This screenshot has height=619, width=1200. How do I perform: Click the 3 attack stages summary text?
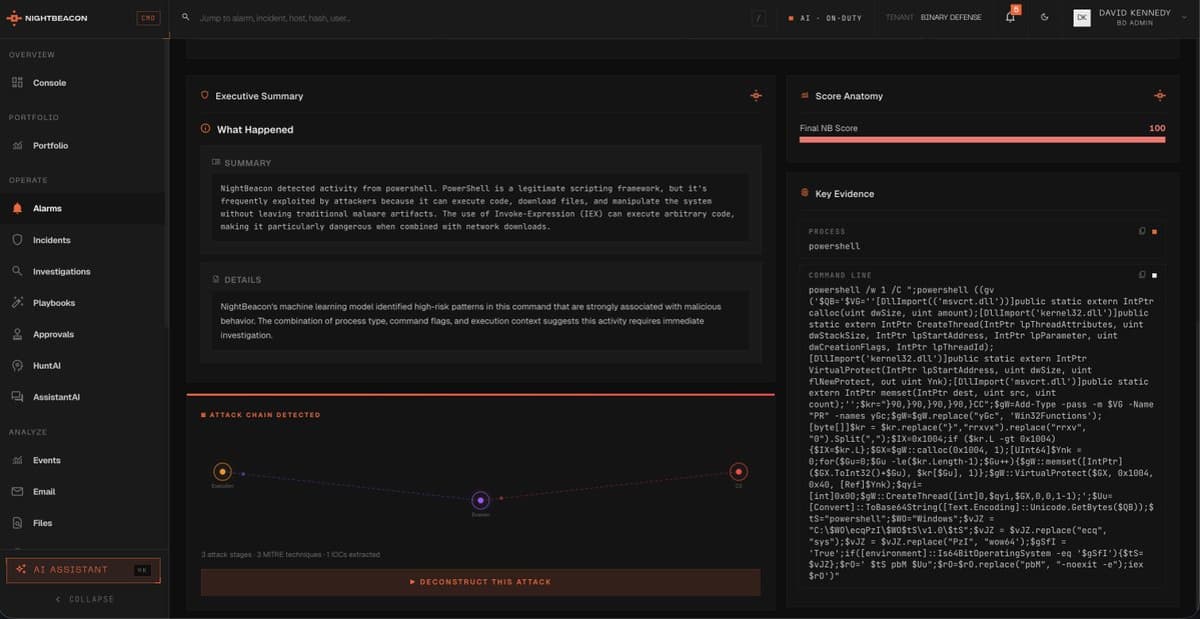pyautogui.click(x=290, y=555)
